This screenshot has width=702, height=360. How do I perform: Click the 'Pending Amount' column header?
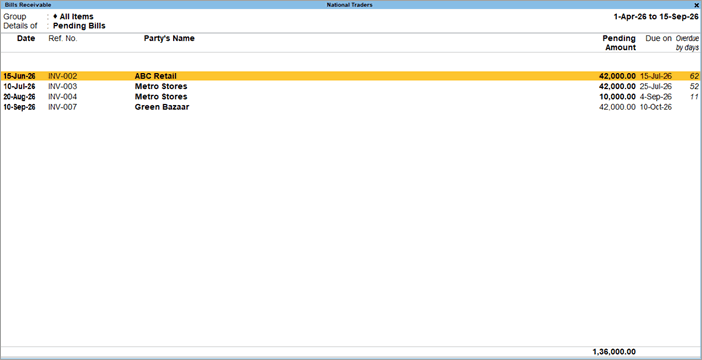[620, 43]
